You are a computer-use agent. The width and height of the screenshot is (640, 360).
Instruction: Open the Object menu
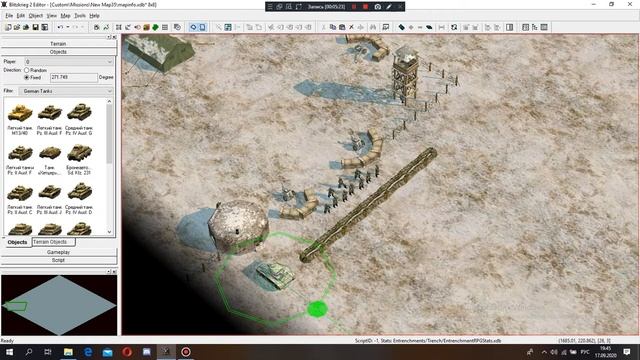point(36,16)
